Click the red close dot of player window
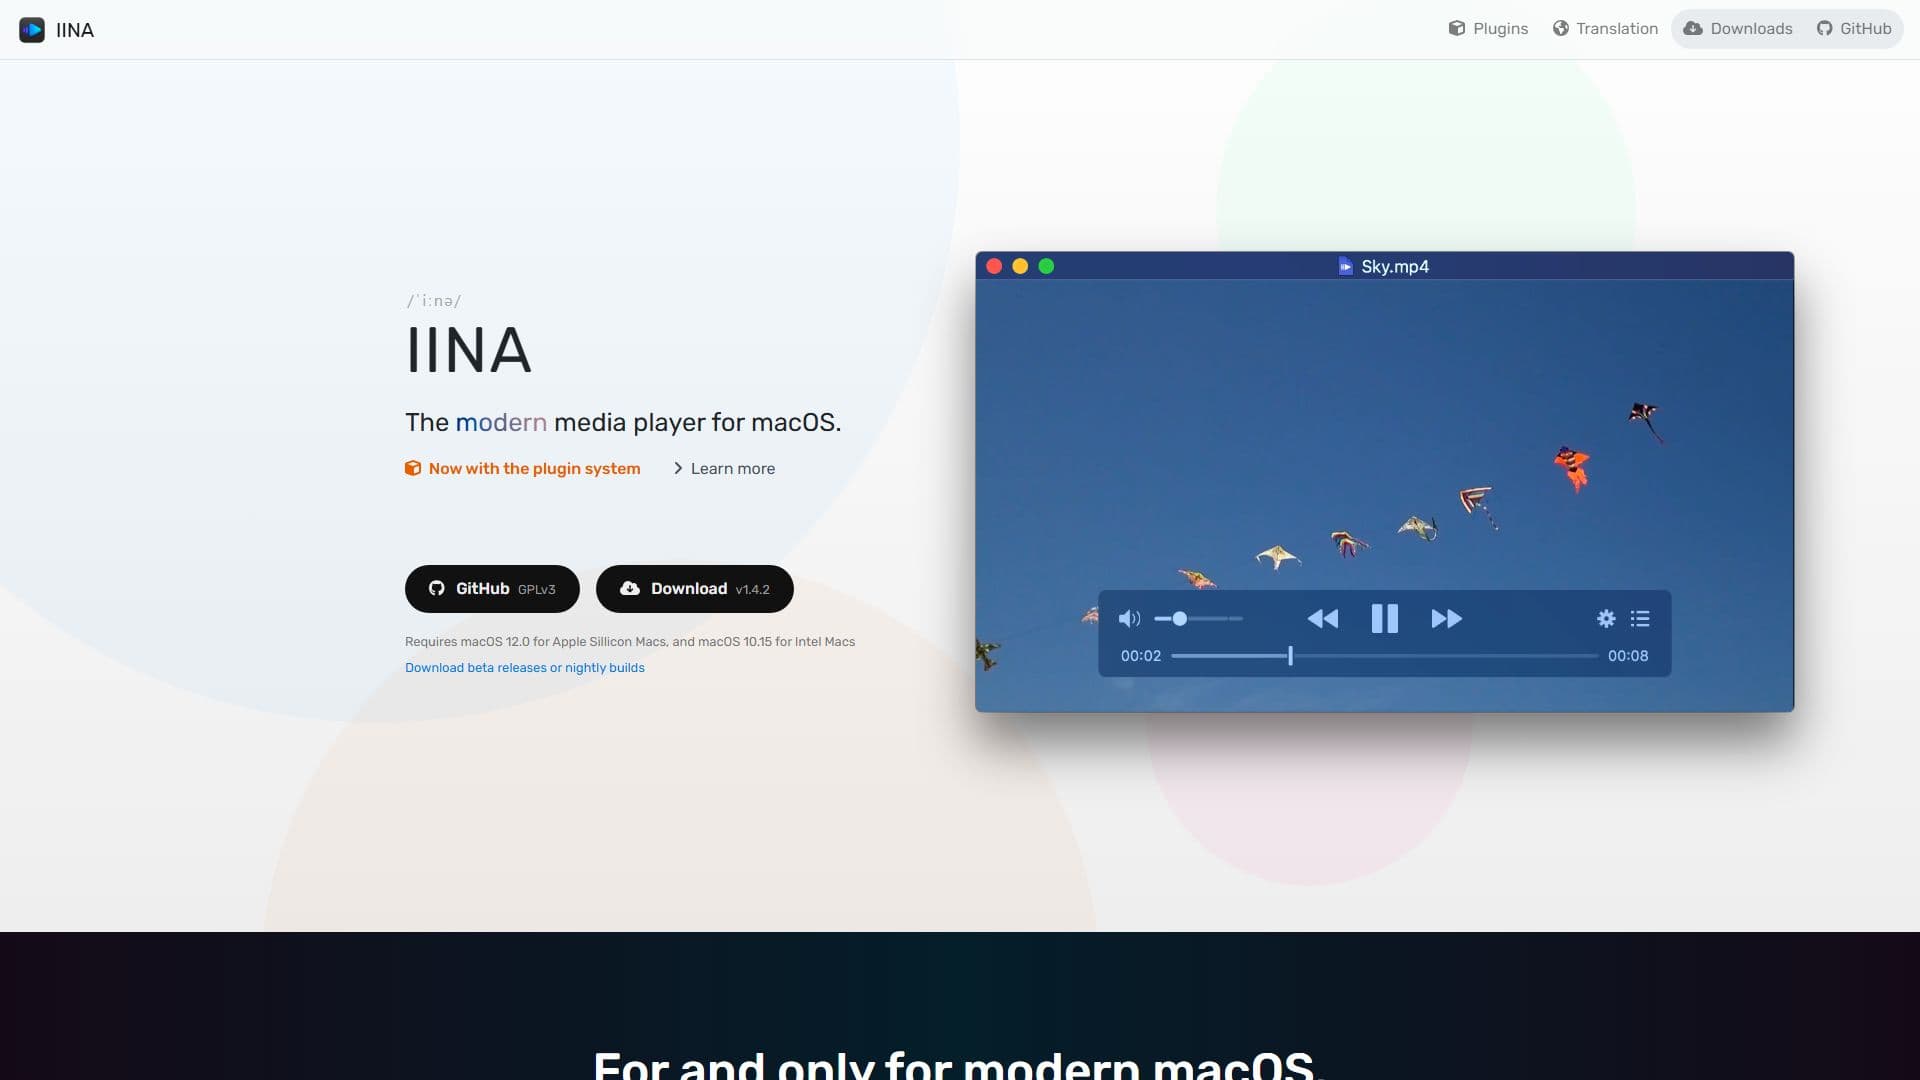This screenshot has height=1080, width=1920. click(x=994, y=266)
